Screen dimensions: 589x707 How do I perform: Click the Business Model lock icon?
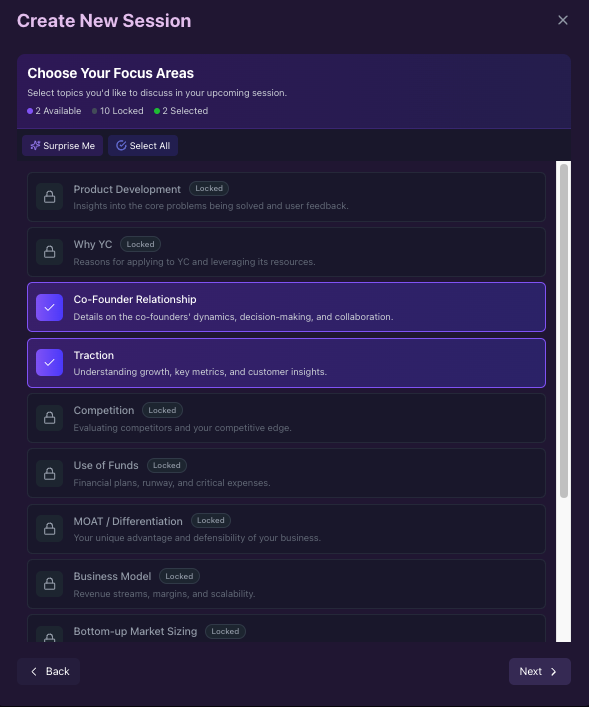(50, 583)
